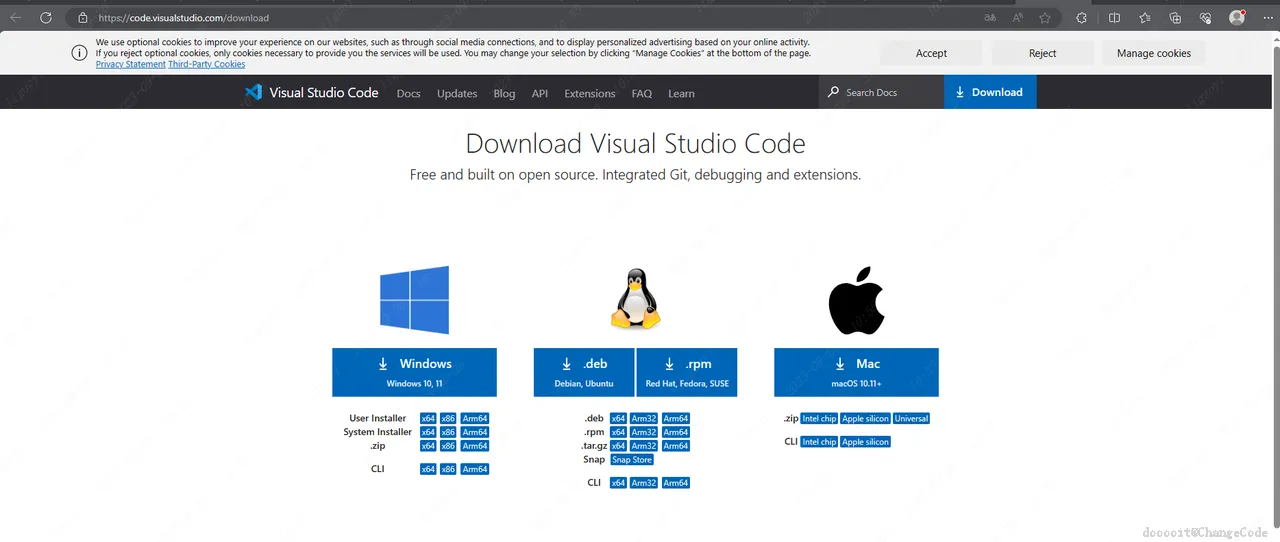Download Mac .zip Universal

pyautogui.click(x=912, y=418)
